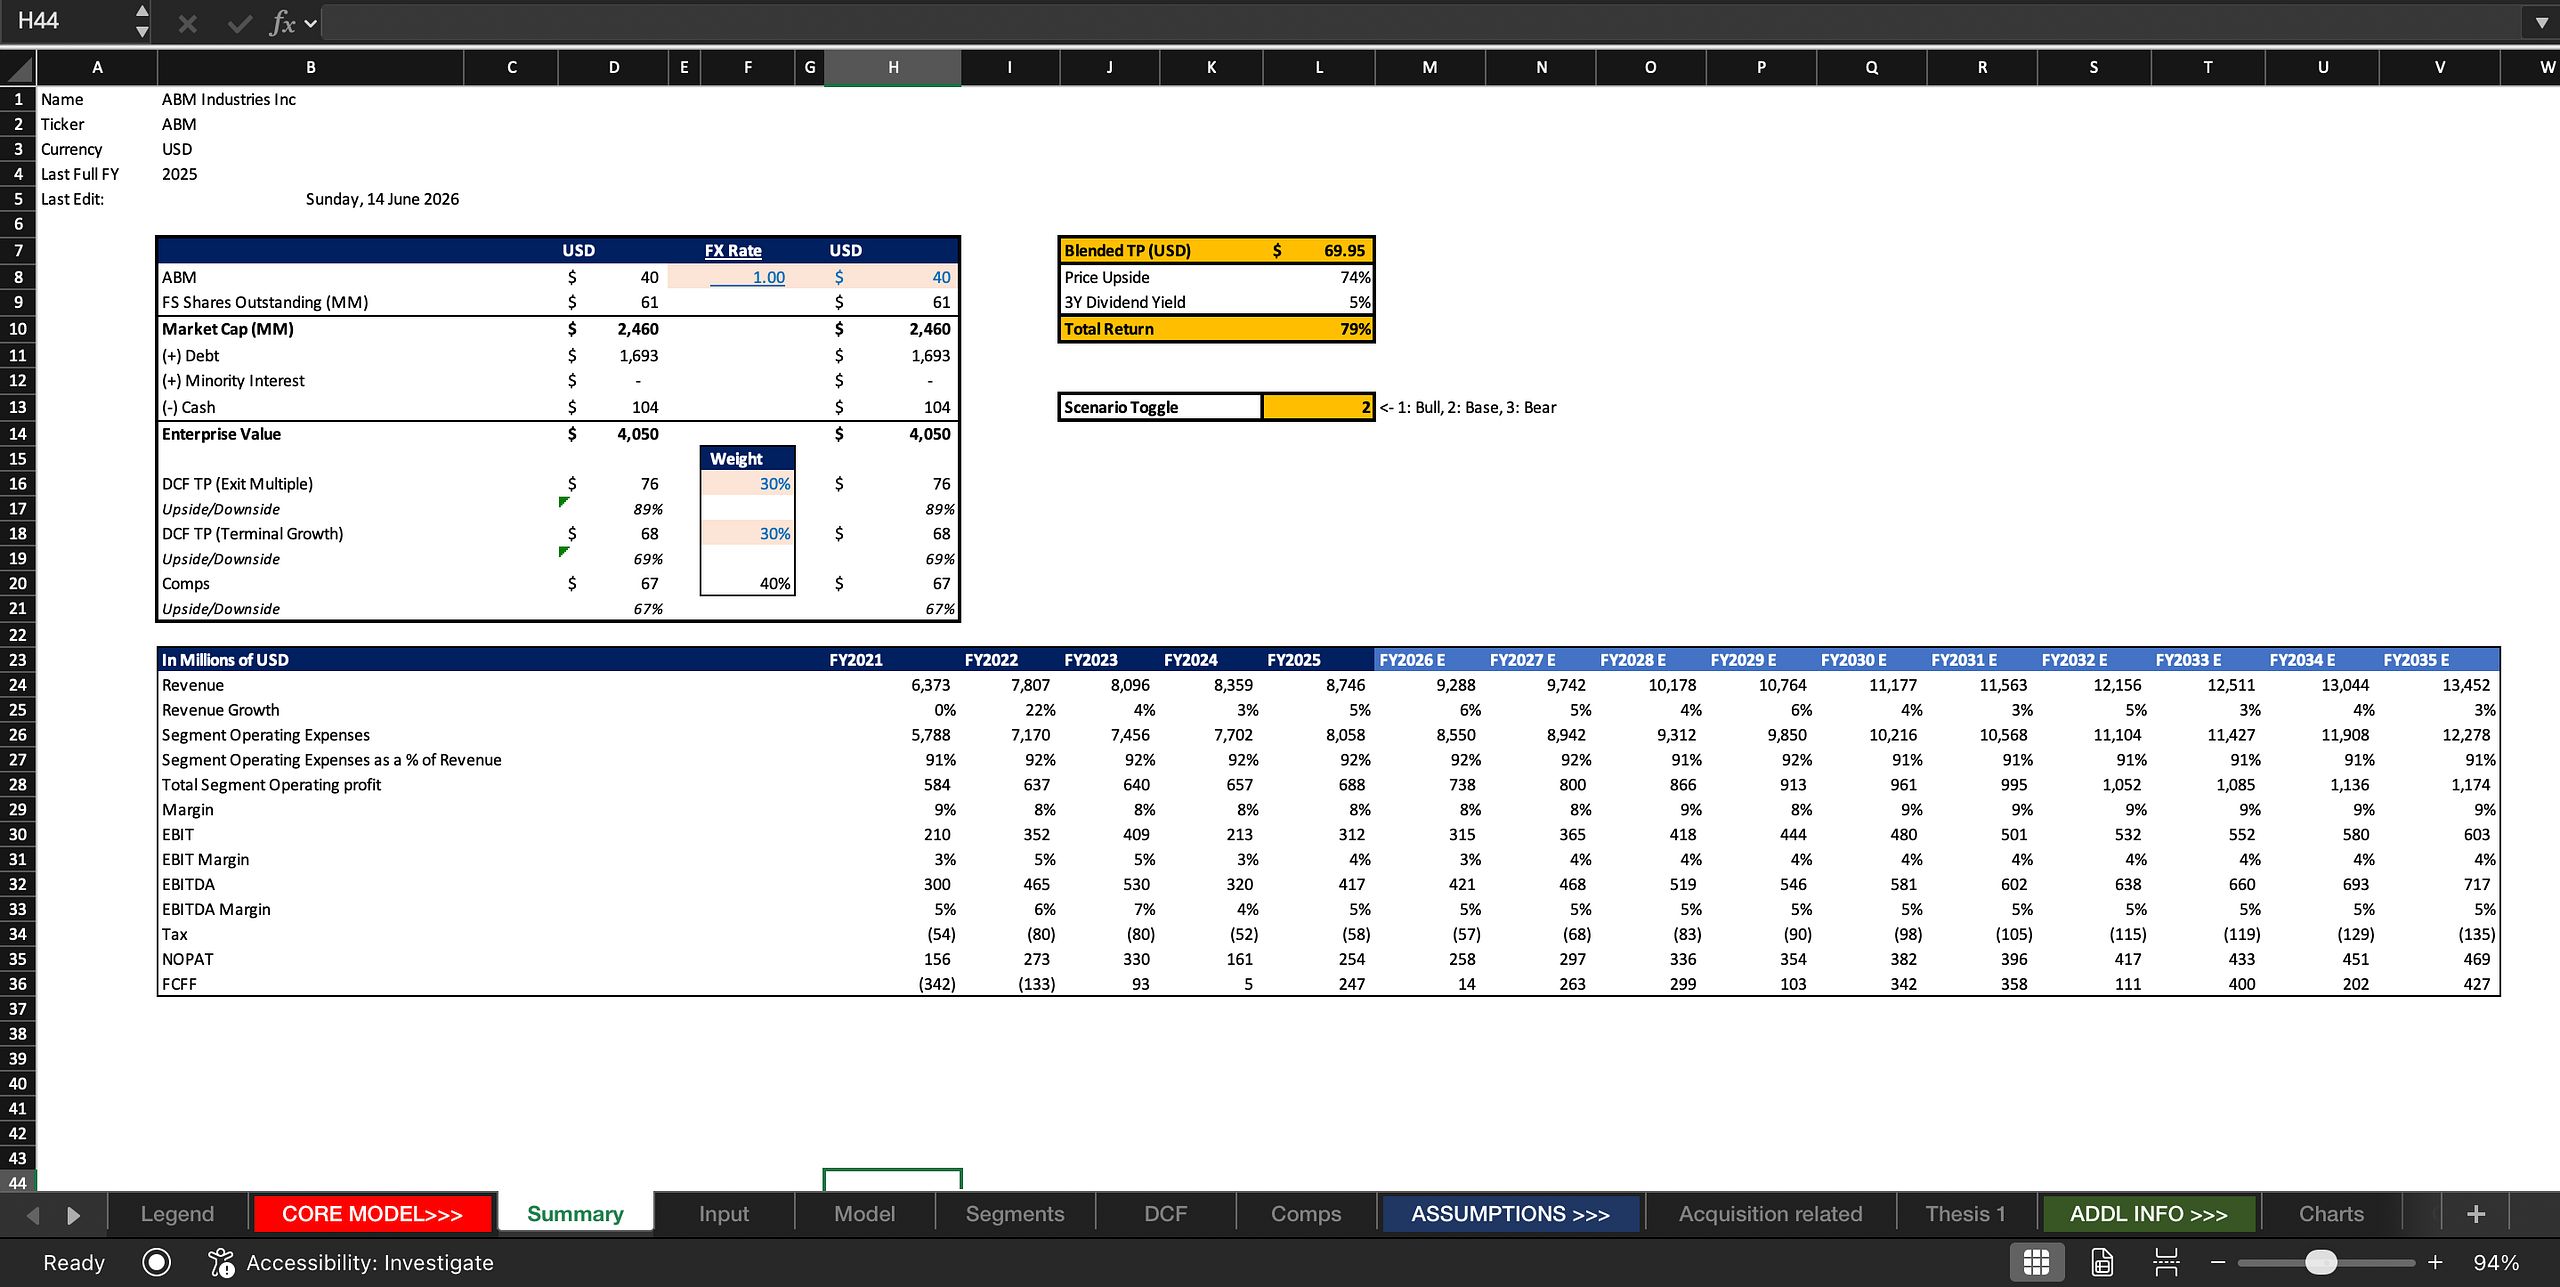The image size is (2560, 1287).
Task: Expand the formula bar
Action: [x=2541, y=22]
